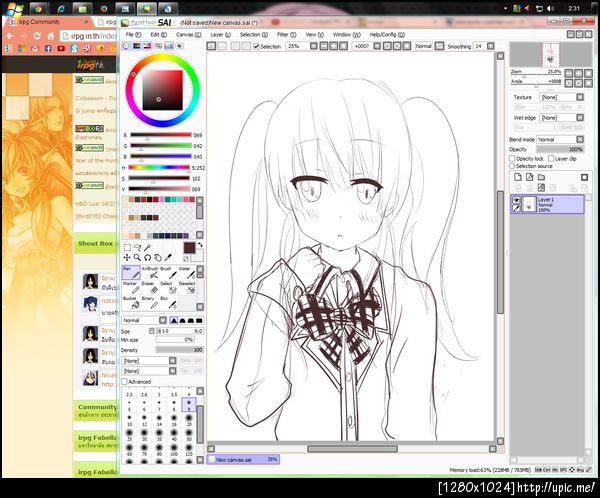This screenshot has width=600, height=498.
Task: Toggle the RGB slider panel button
Action: pos(137,46)
